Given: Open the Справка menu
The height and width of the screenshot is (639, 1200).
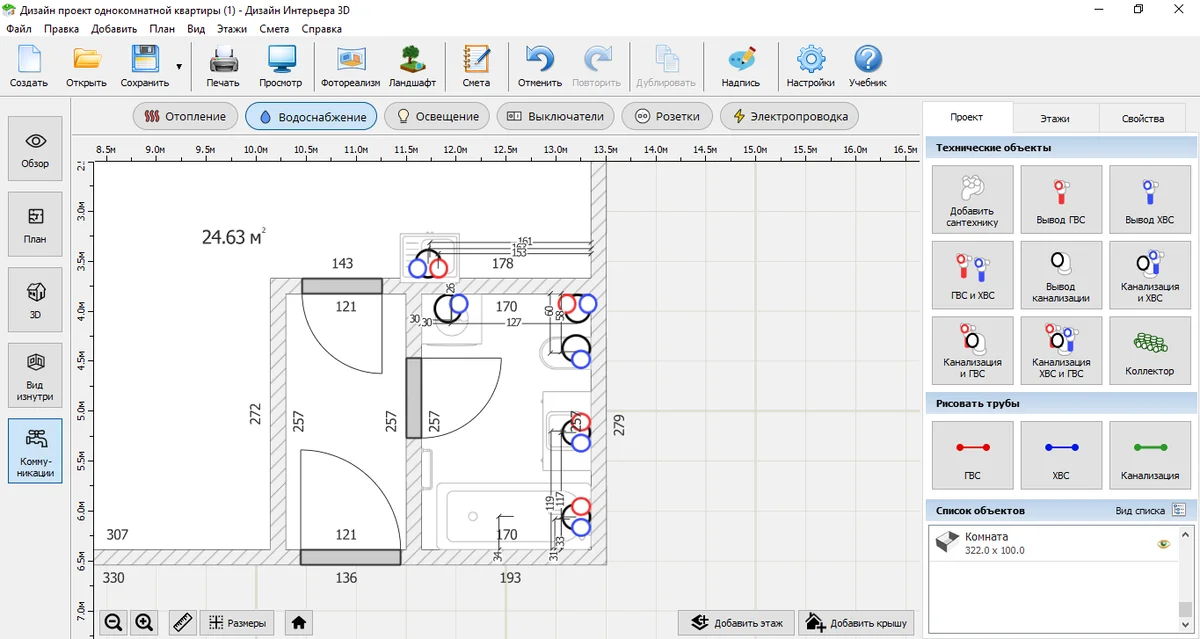Looking at the screenshot, I should coord(321,29).
